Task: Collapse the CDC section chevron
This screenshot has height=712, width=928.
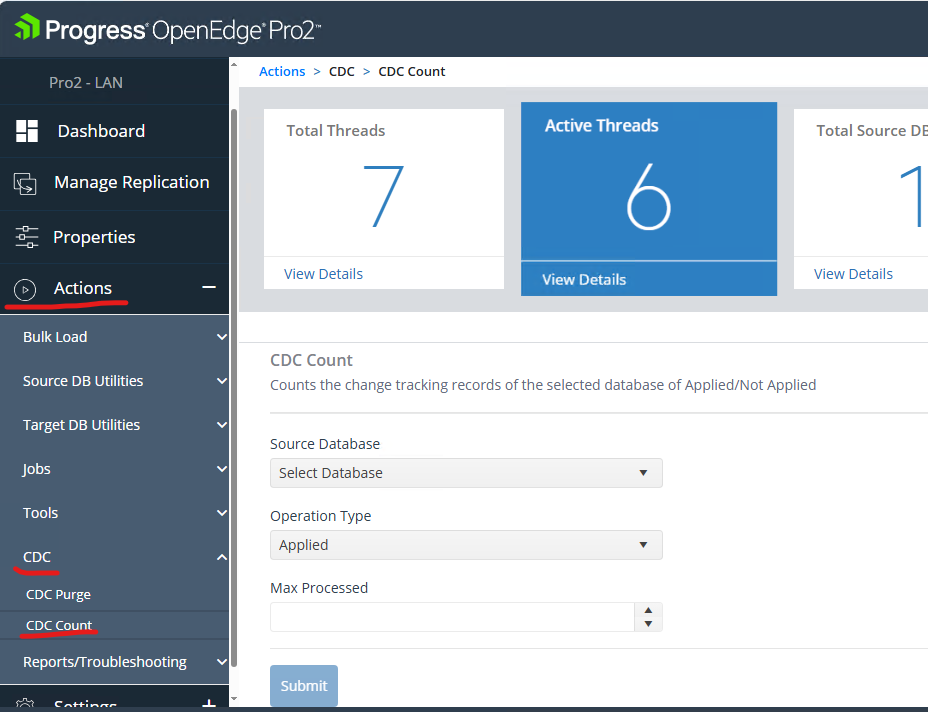Action: pyautogui.click(x=222, y=557)
